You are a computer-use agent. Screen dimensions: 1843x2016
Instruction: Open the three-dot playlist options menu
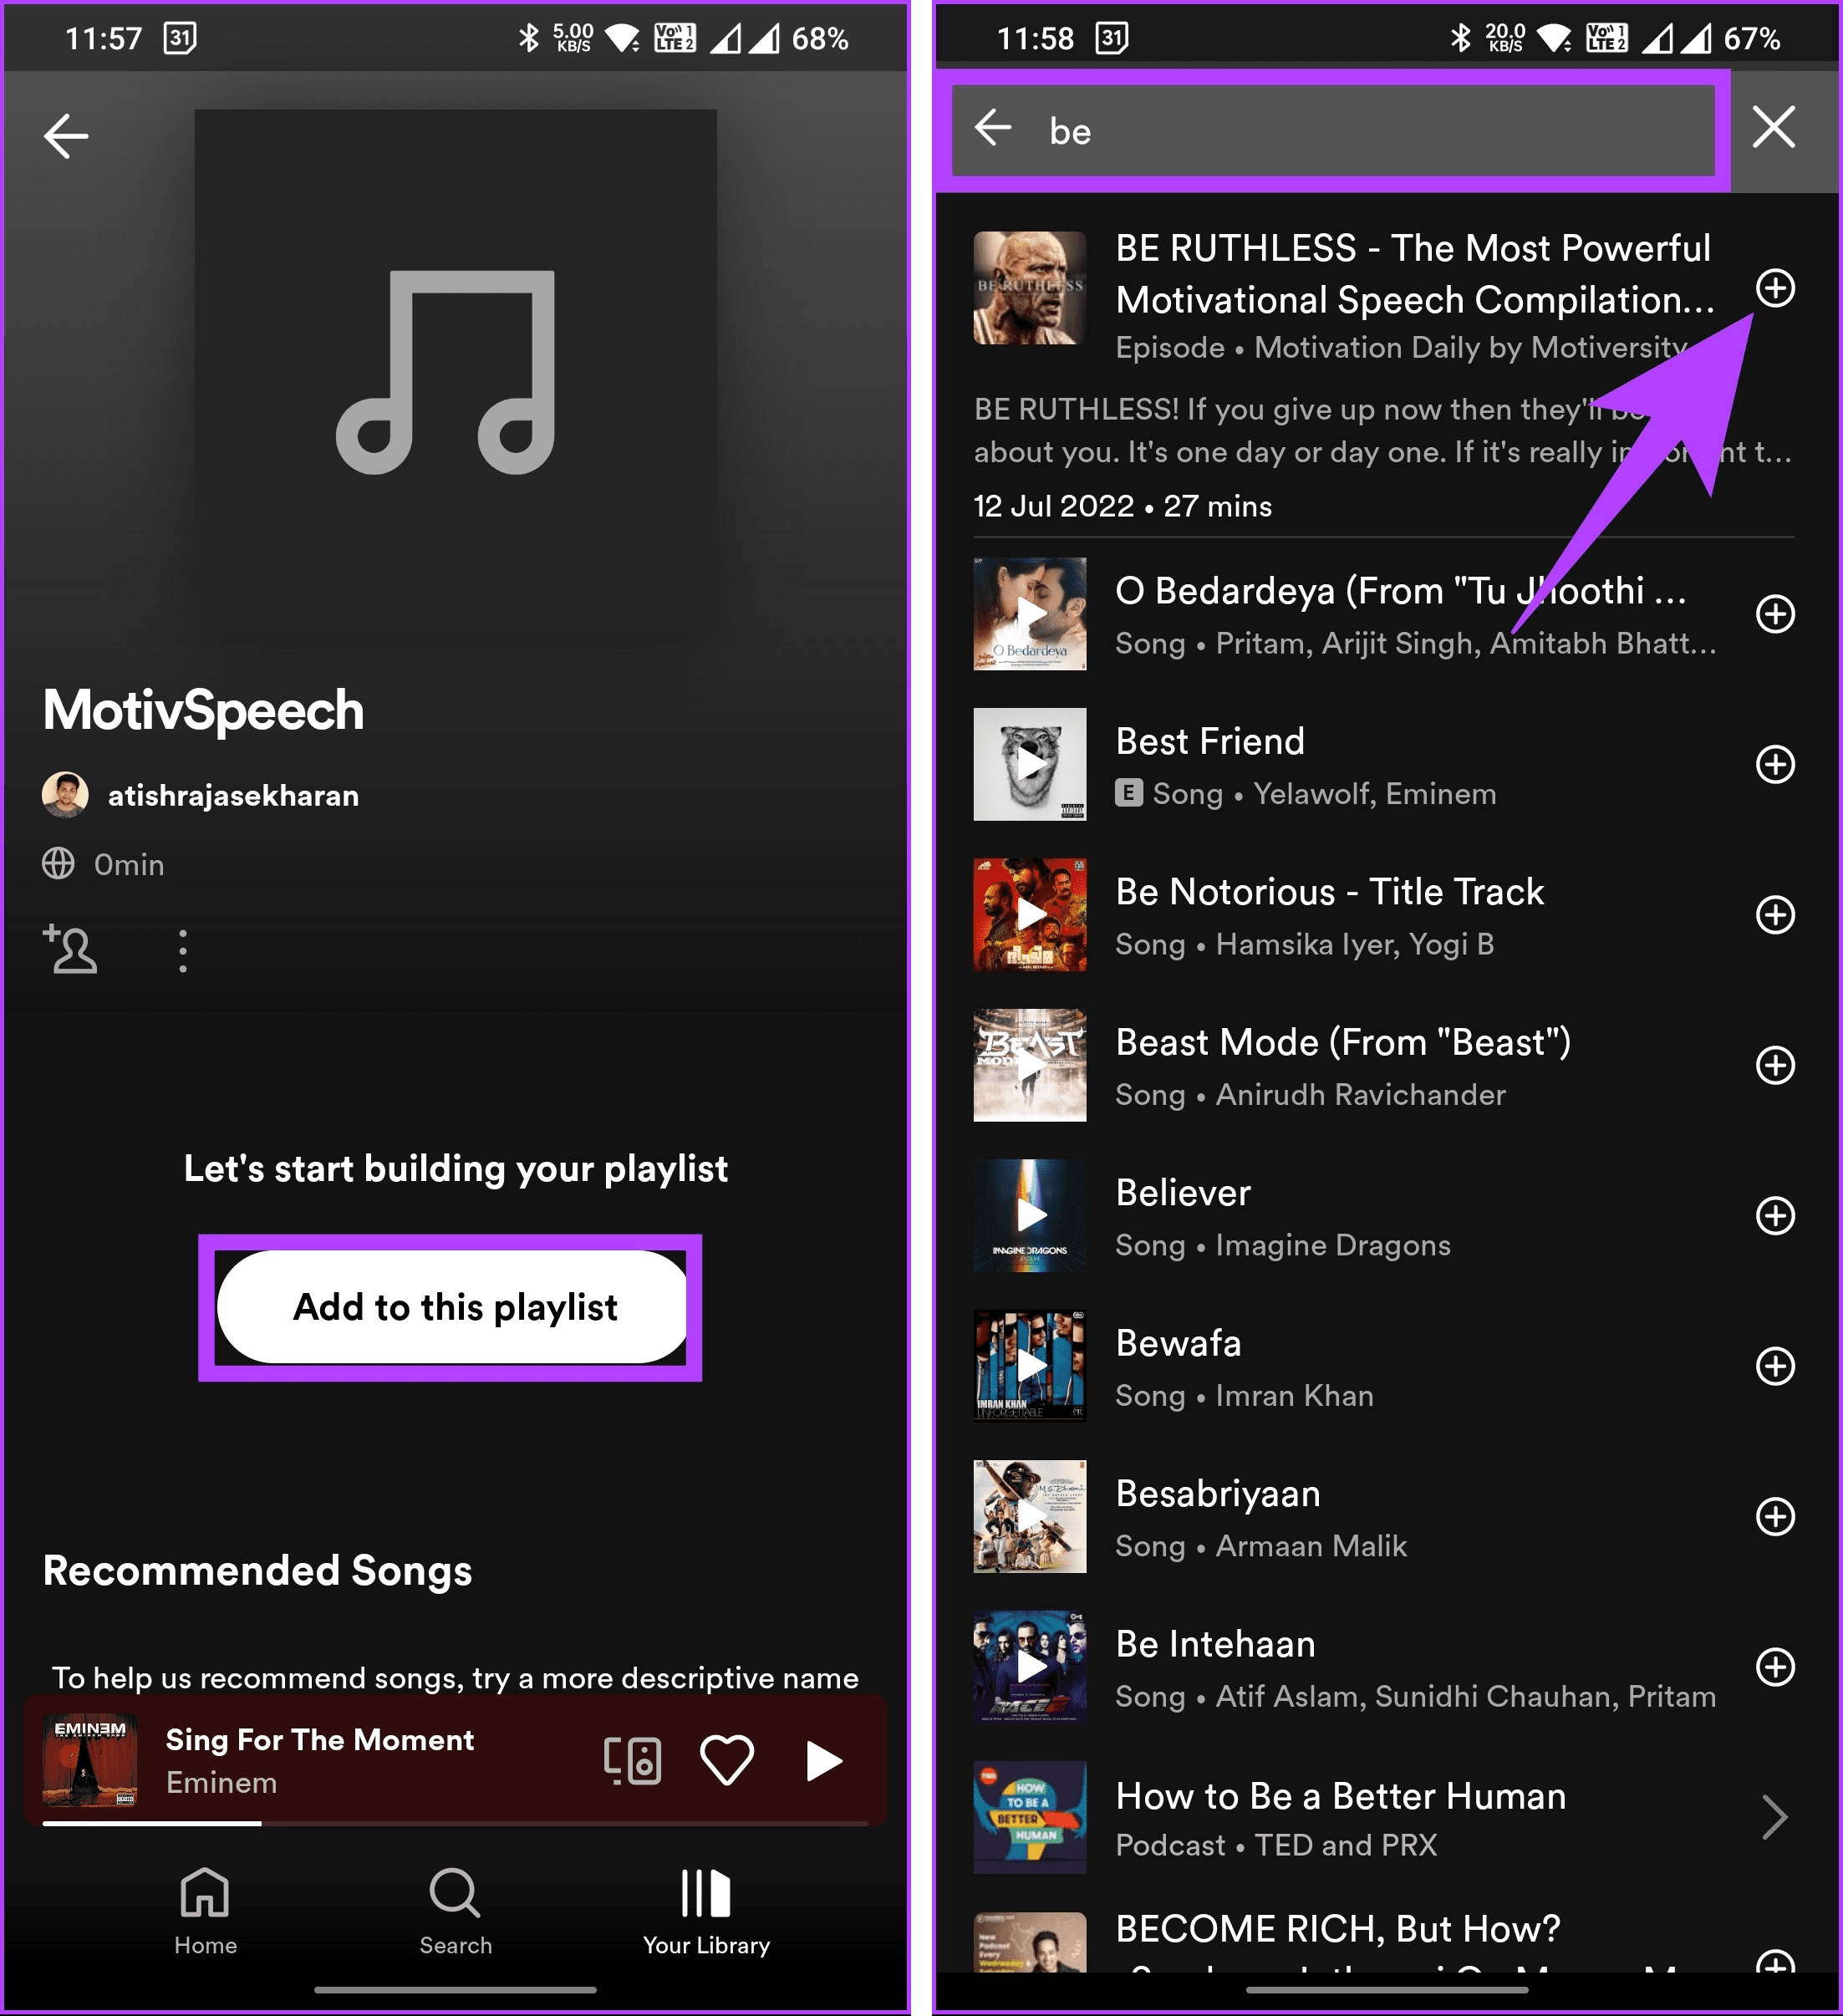182,951
